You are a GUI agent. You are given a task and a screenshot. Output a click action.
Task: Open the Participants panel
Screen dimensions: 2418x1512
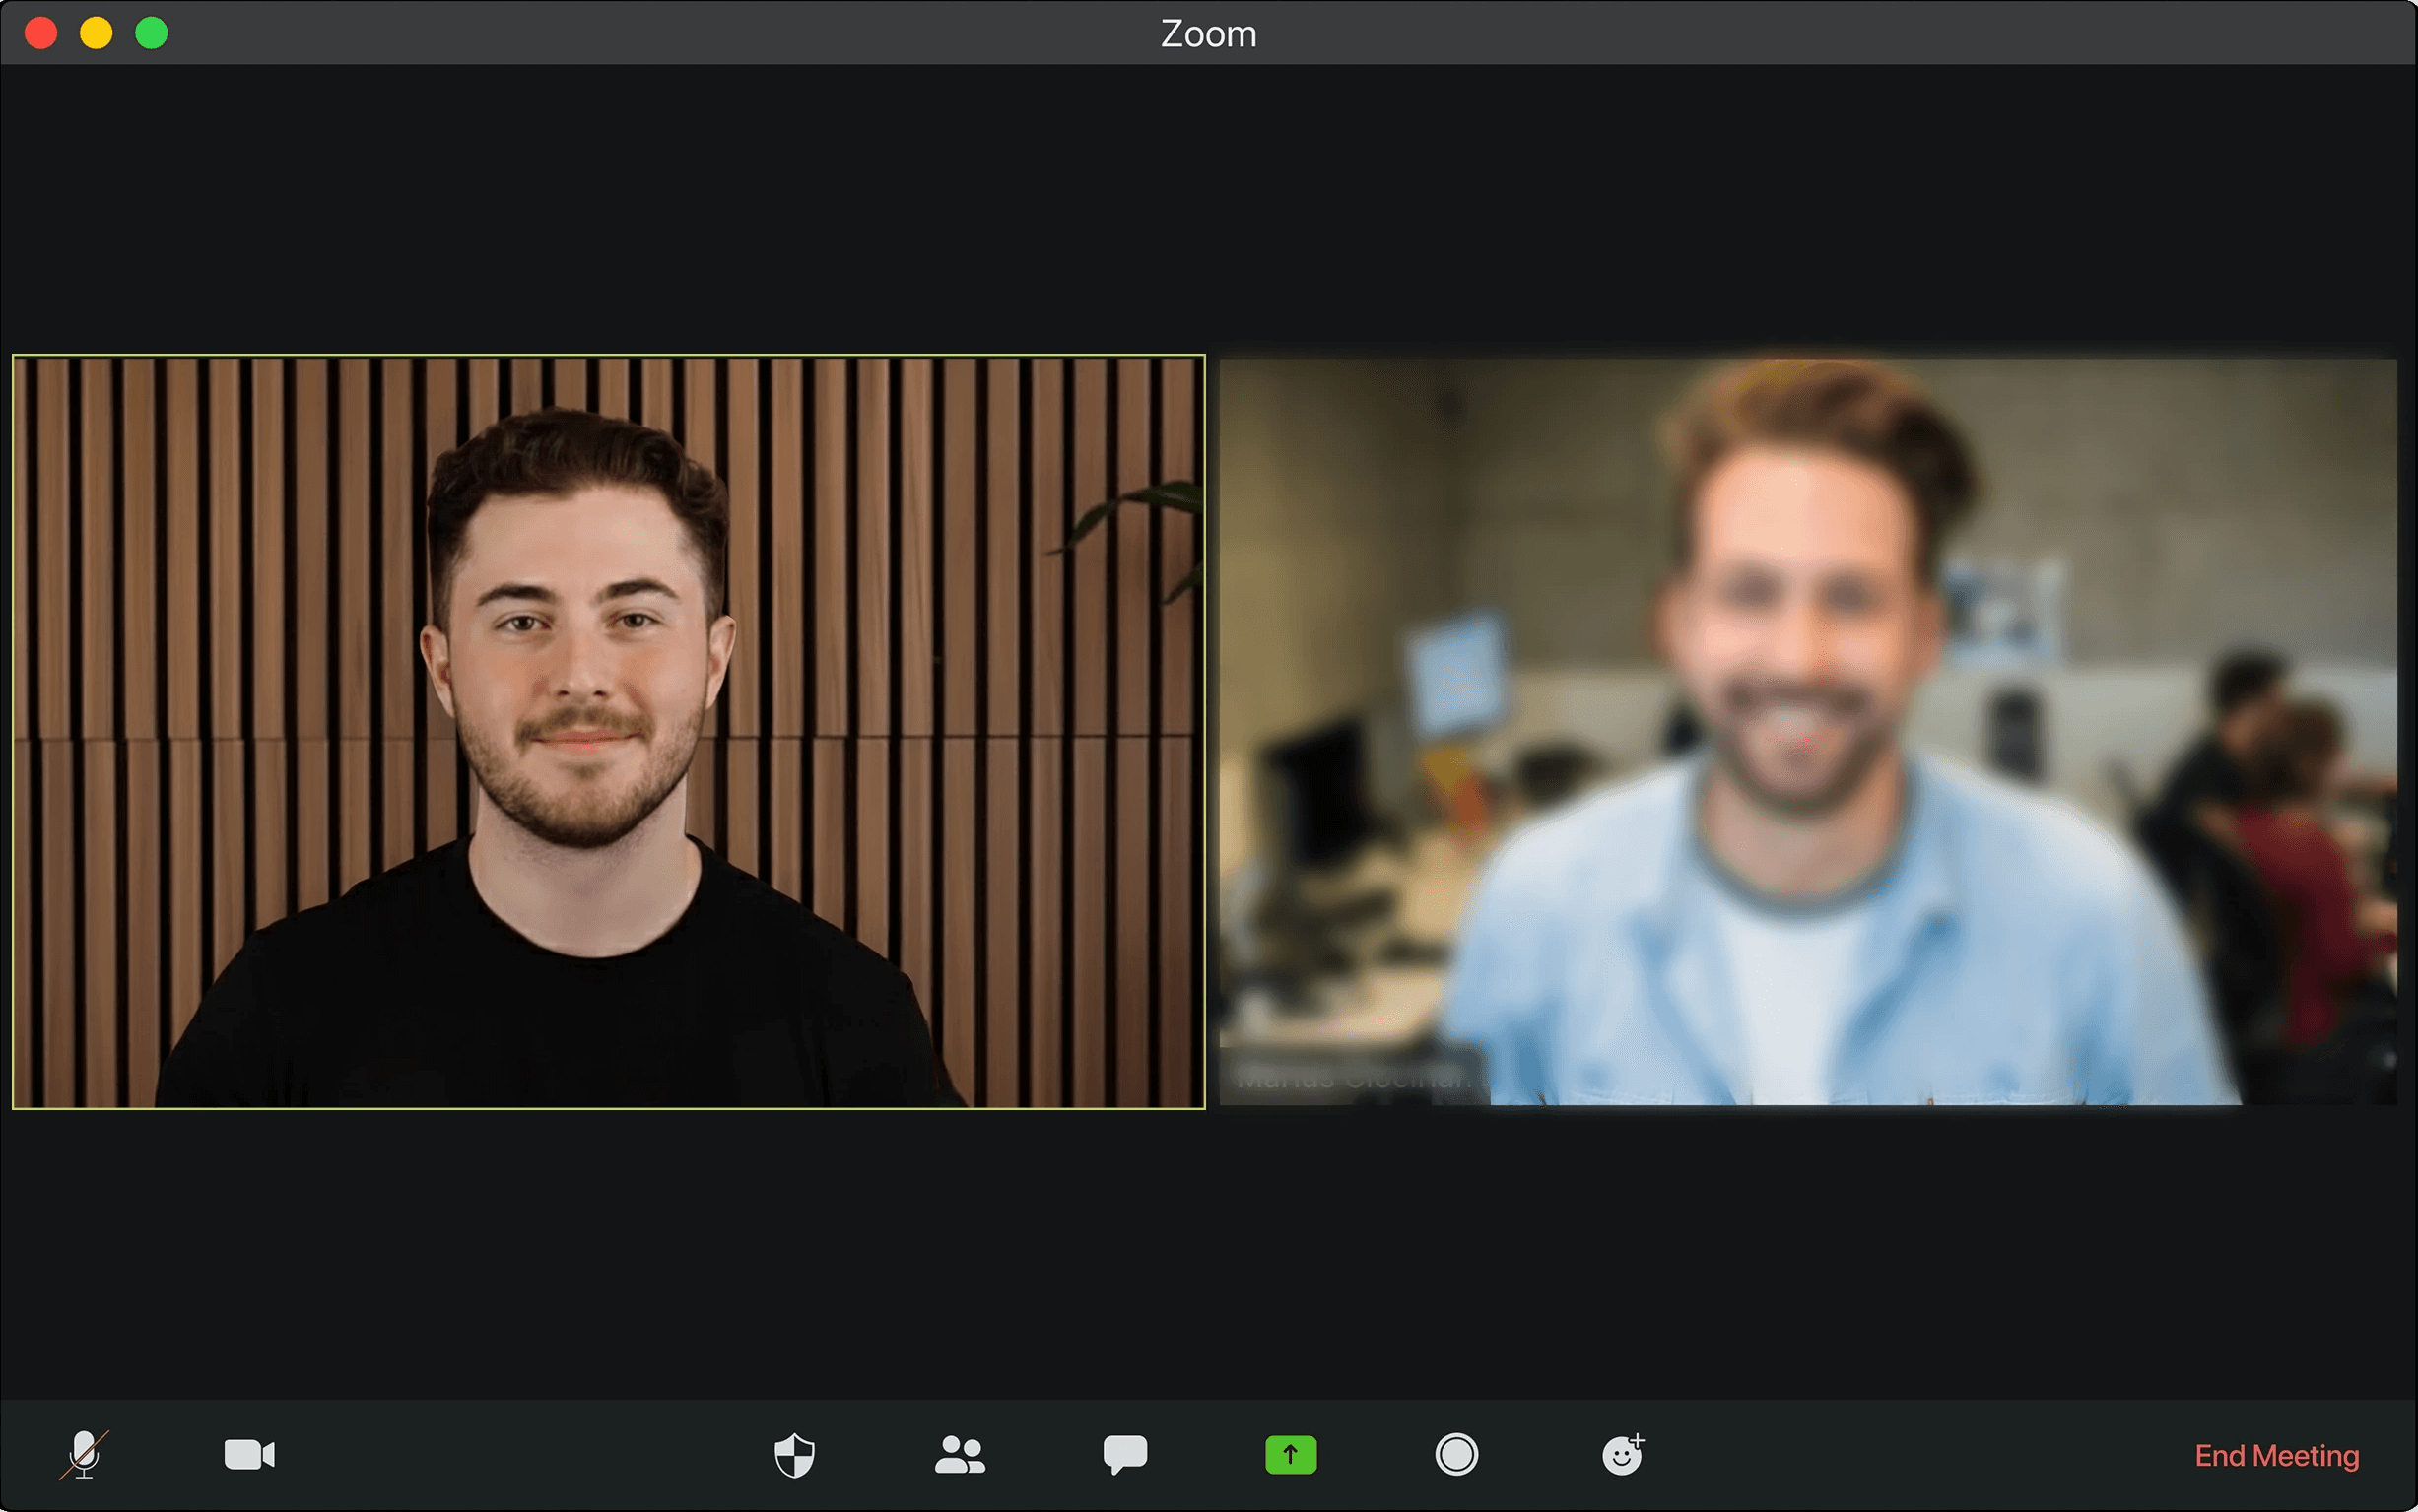click(x=959, y=1454)
